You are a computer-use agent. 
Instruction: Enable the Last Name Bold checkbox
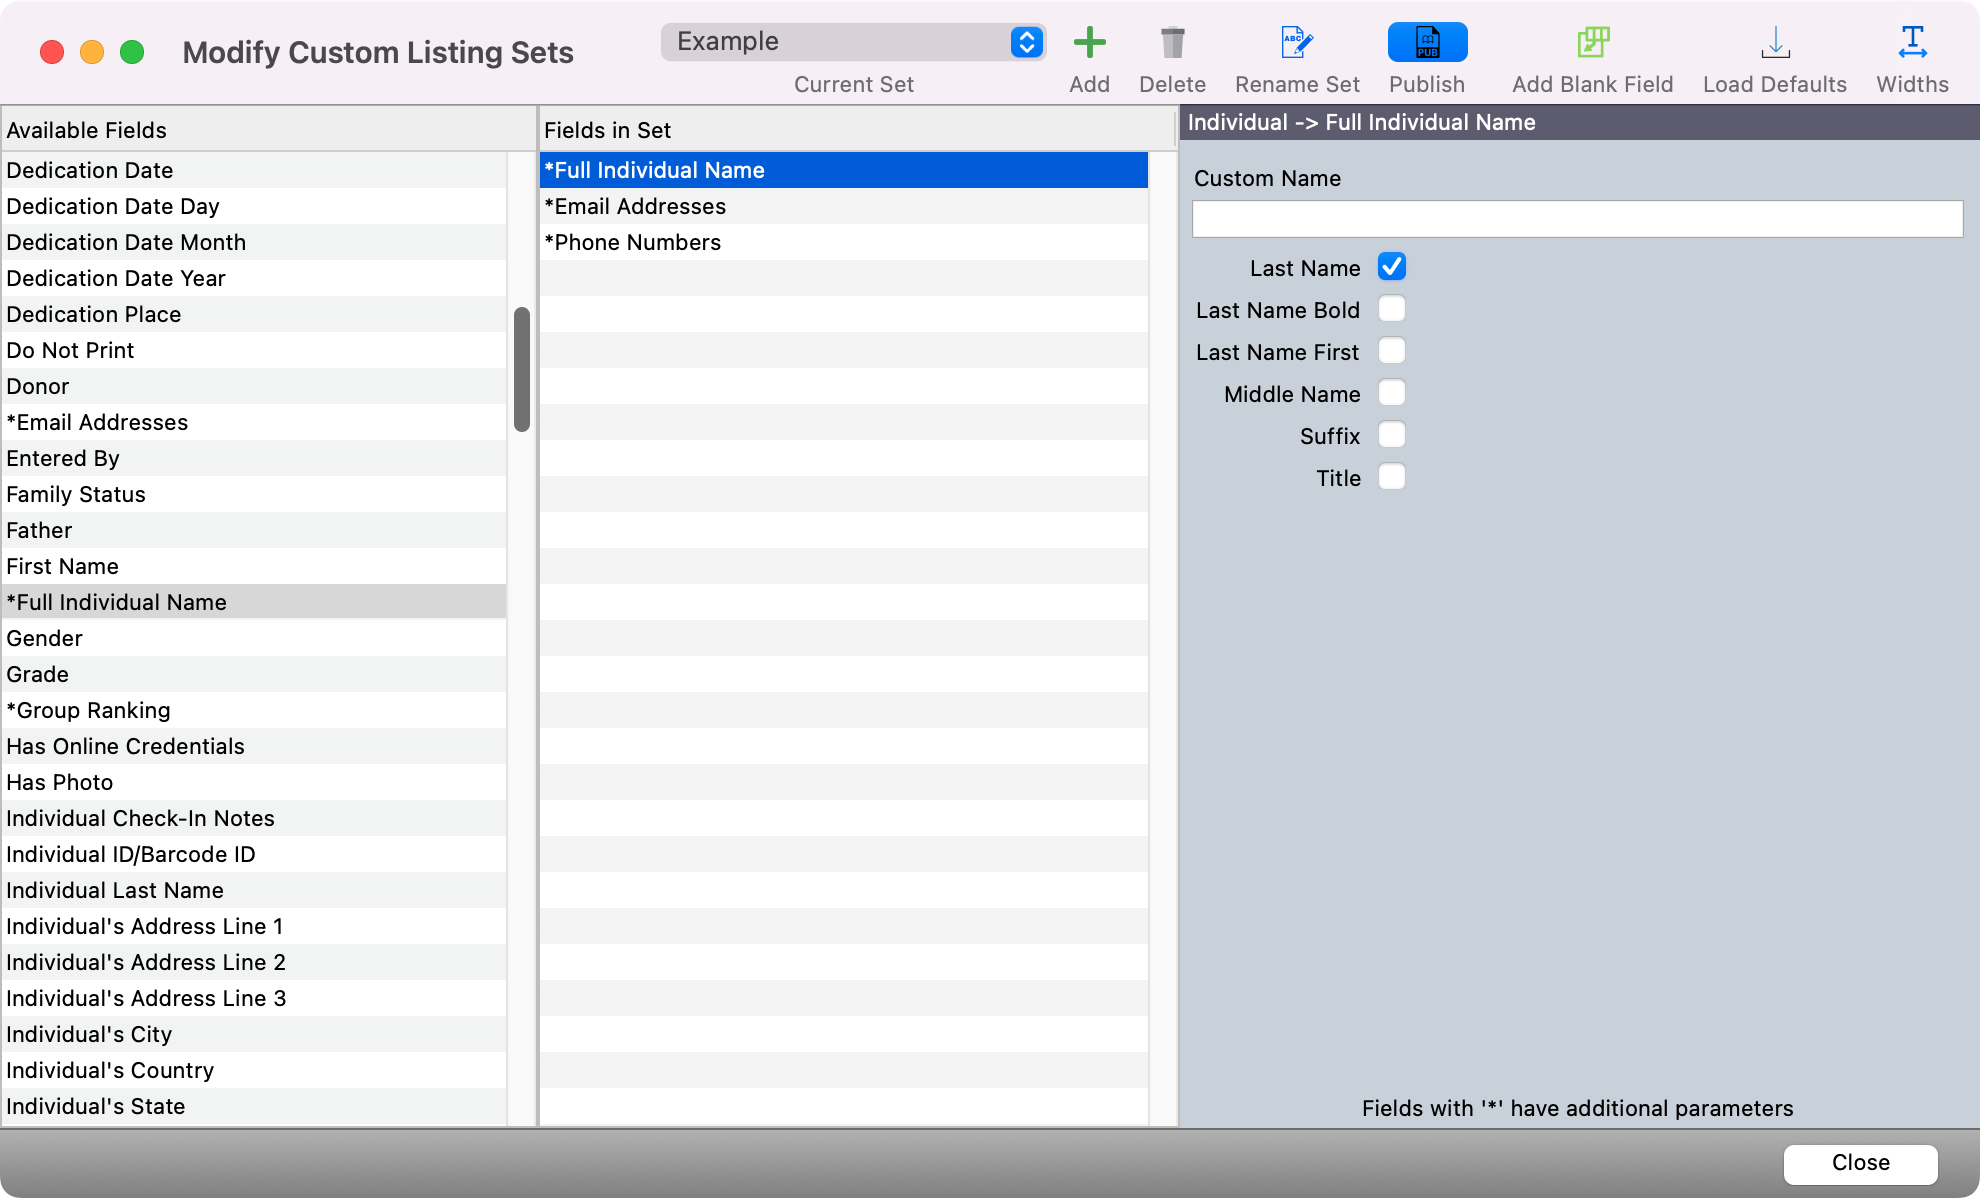[1391, 309]
